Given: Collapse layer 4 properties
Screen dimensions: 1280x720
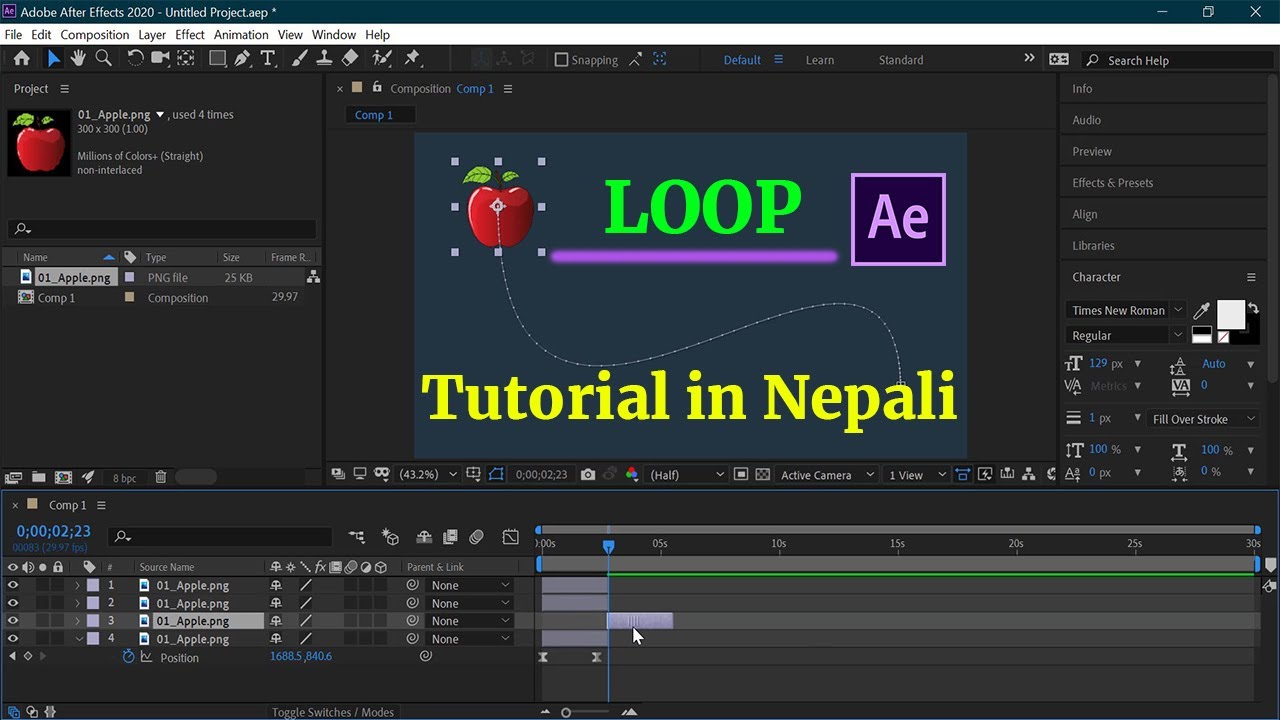Looking at the screenshot, I should pyautogui.click(x=78, y=639).
